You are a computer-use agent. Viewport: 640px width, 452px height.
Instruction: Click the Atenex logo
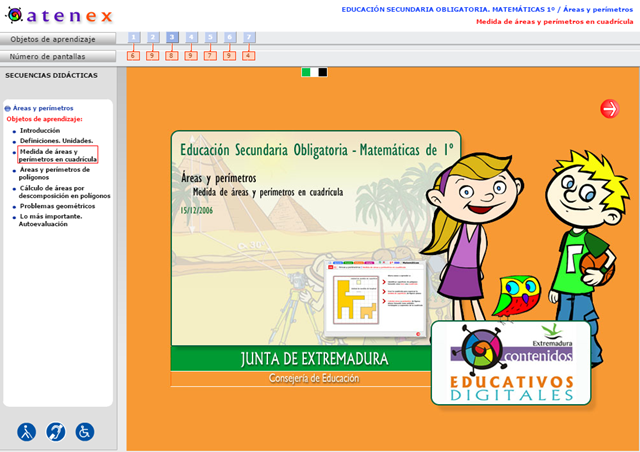coord(58,15)
